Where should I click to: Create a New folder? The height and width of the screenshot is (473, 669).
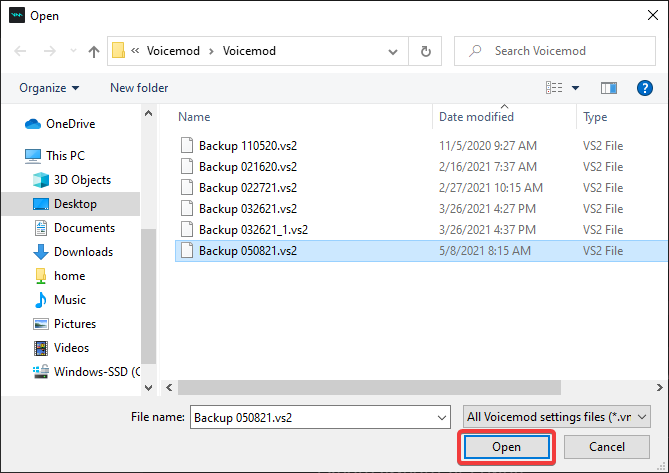[x=139, y=88]
